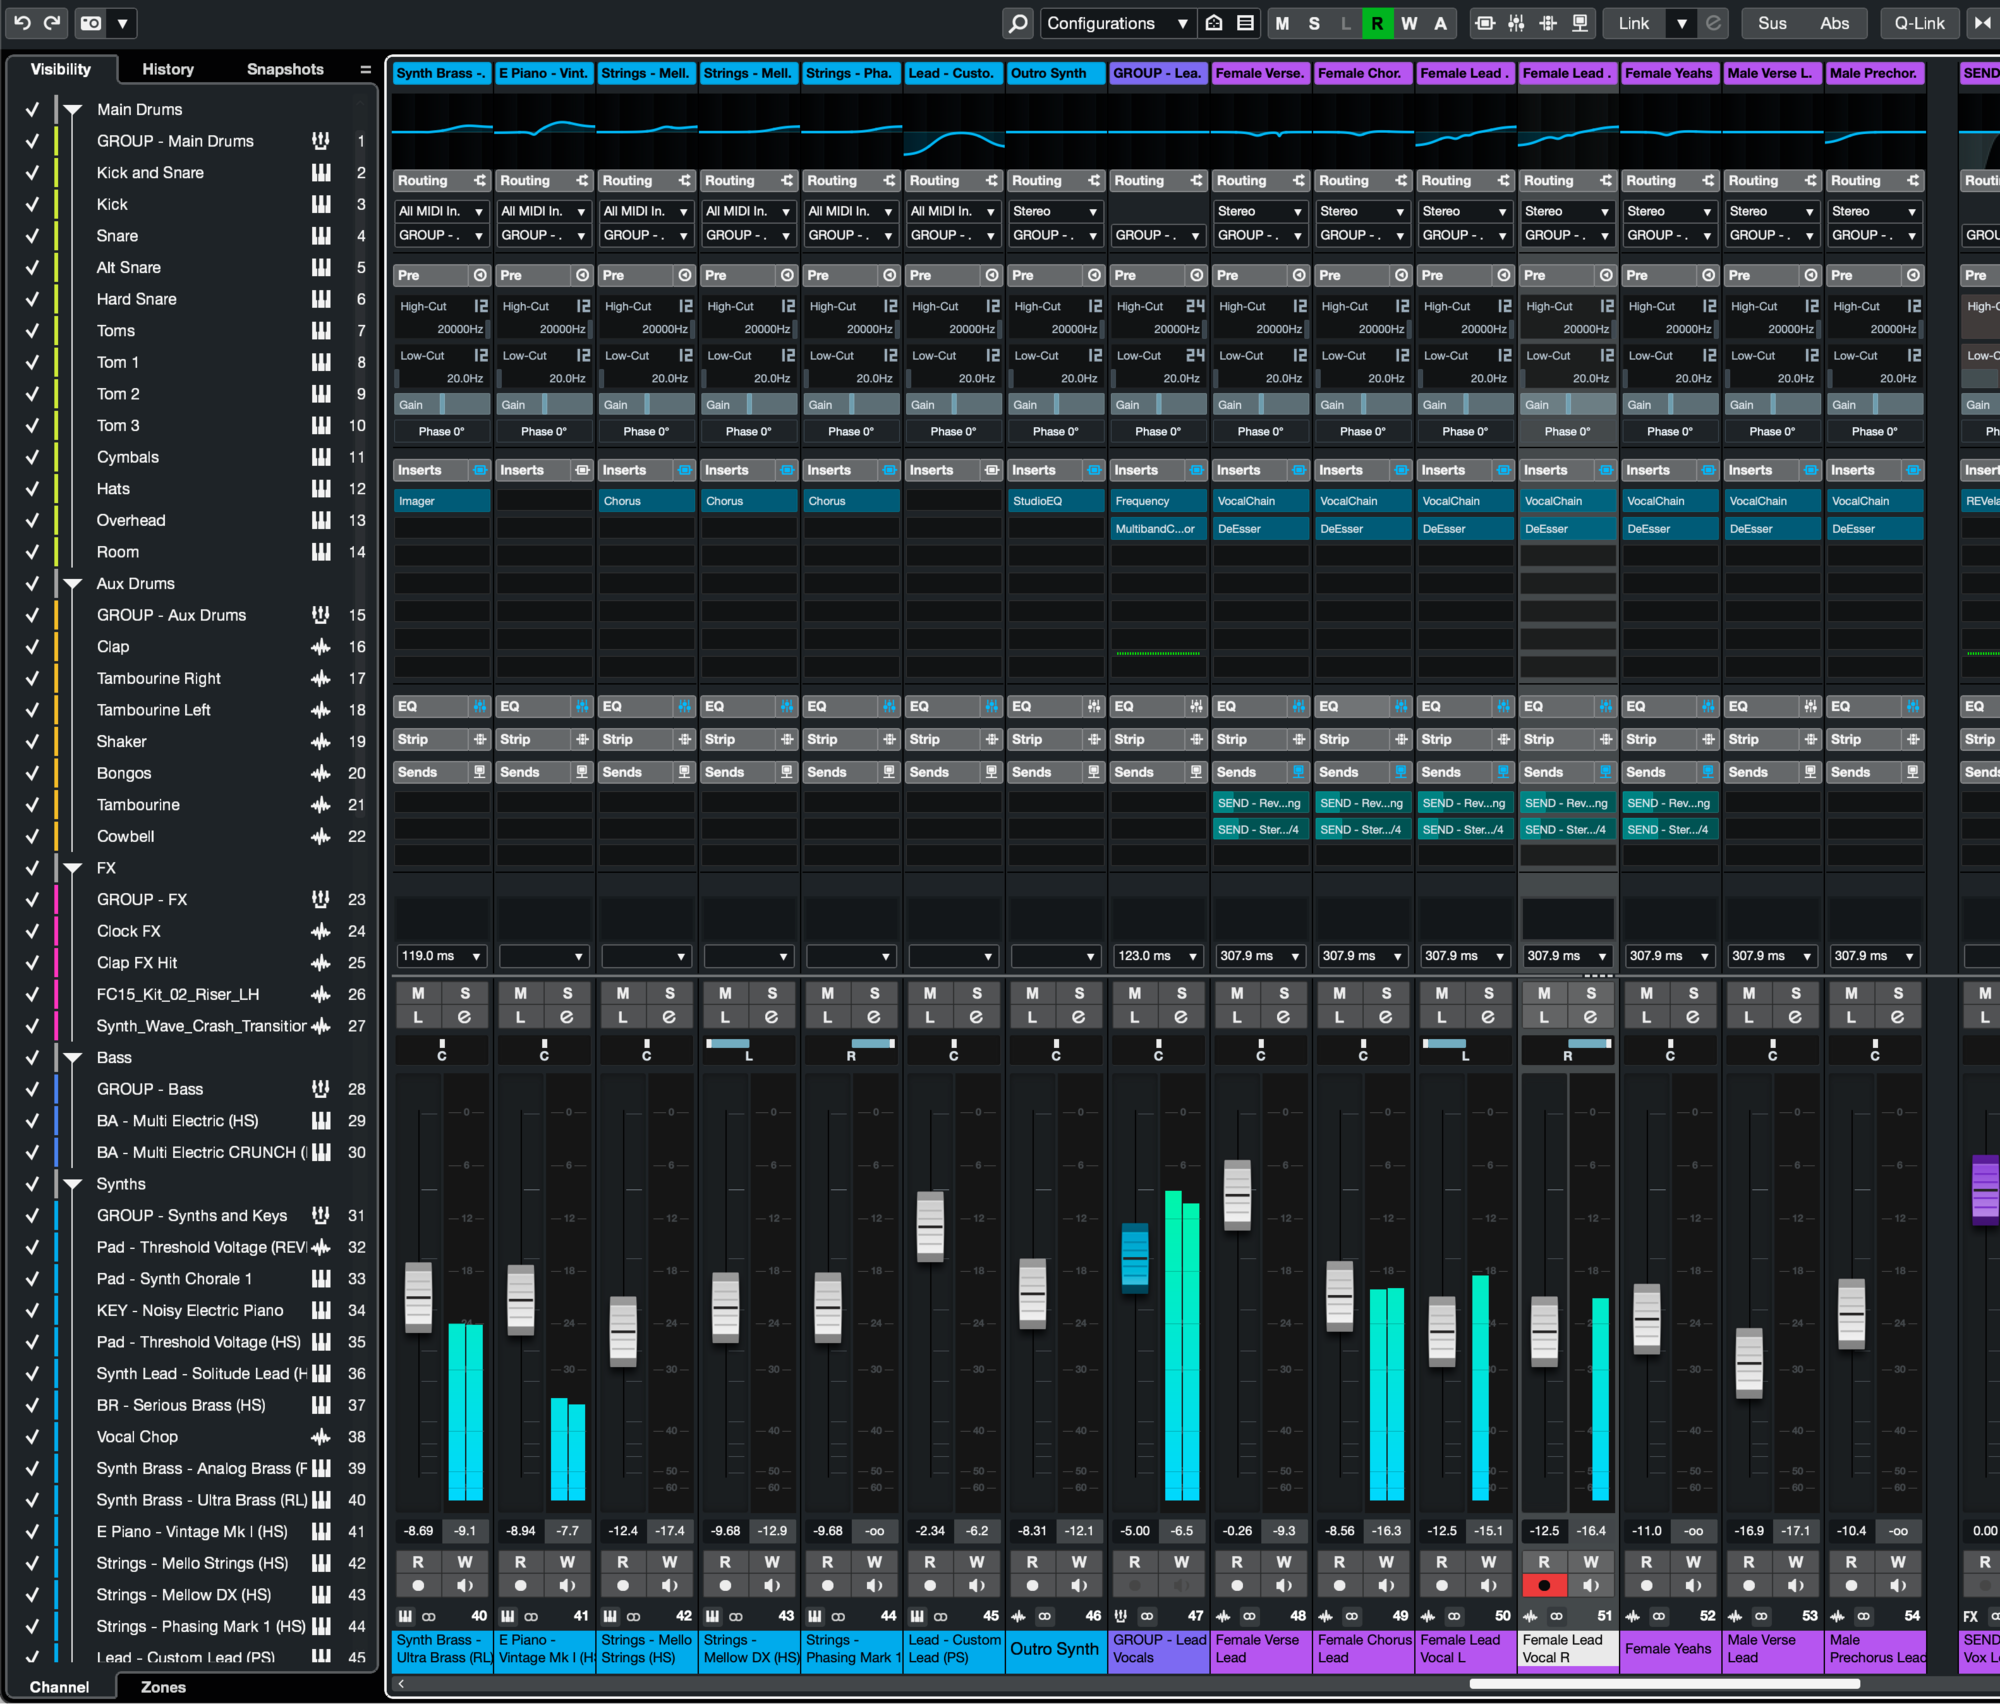The width and height of the screenshot is (2000, 1704).
Task: Click the channel search magnifying glass icon
Action: coord(1017,23)
